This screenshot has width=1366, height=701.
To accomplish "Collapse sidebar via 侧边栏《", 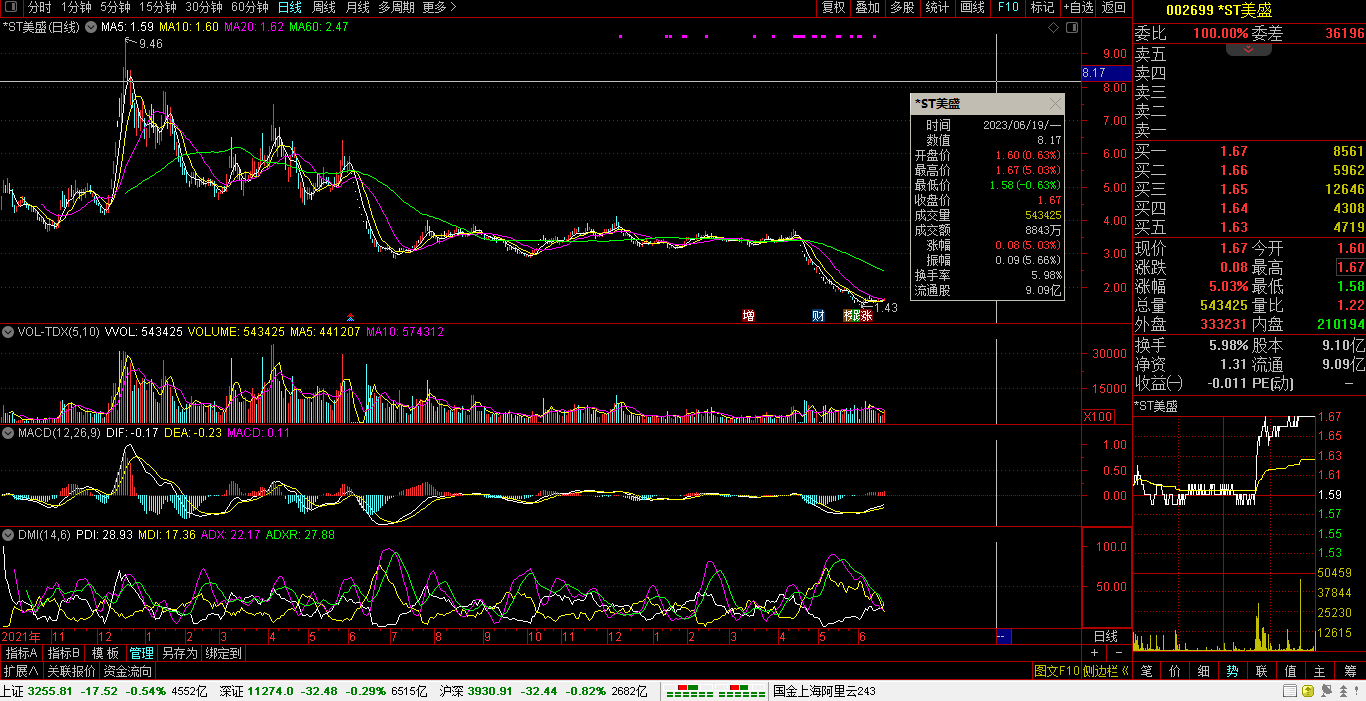I will click(1106, 671).
